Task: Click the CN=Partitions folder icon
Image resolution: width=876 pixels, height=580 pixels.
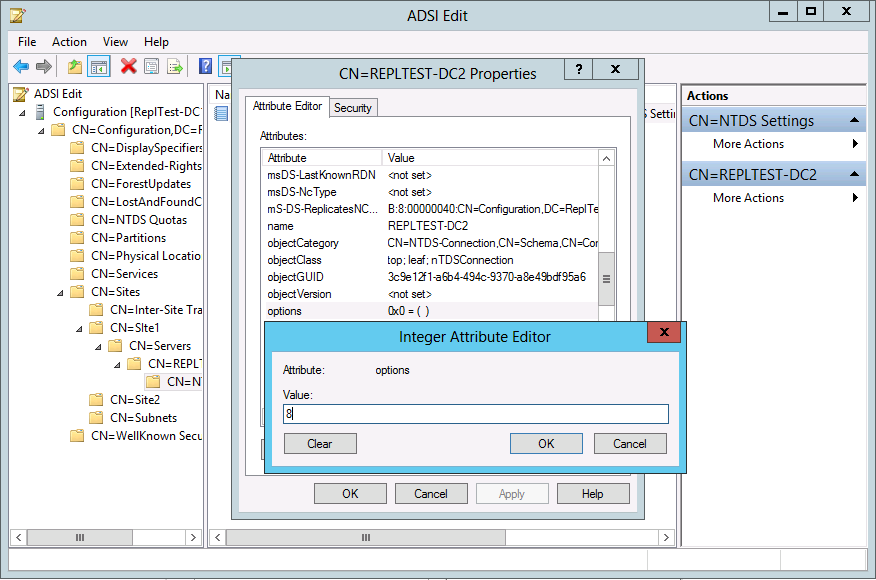Action: (77, 238)
